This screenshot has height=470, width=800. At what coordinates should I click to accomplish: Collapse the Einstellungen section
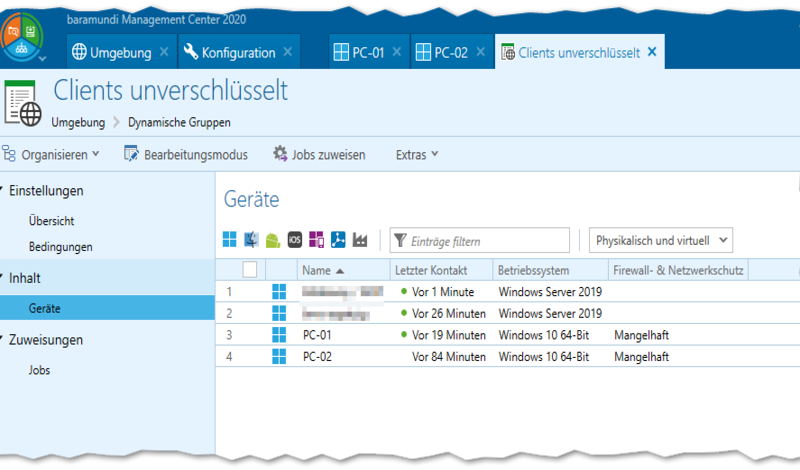[x=2, y=189]
